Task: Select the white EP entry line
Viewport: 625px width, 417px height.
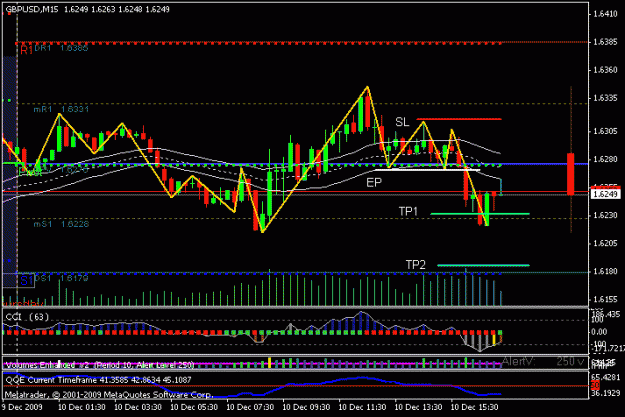Action: (x=427, y=170)
